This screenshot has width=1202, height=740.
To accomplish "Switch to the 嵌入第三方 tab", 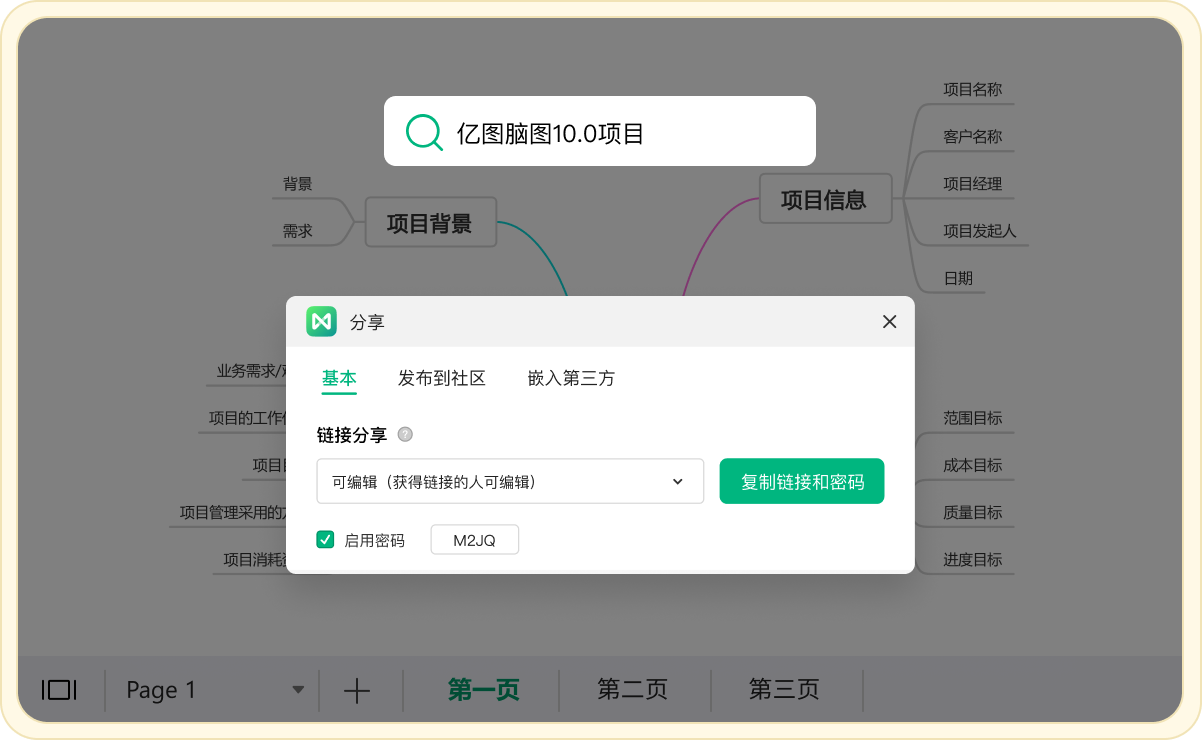I will (x=571, y=378).
